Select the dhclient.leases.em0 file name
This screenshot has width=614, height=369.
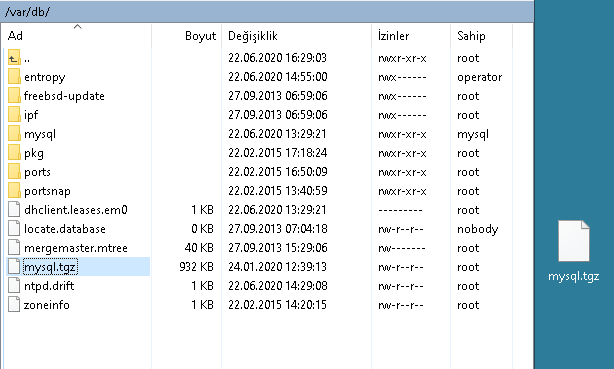coord(76,210)
